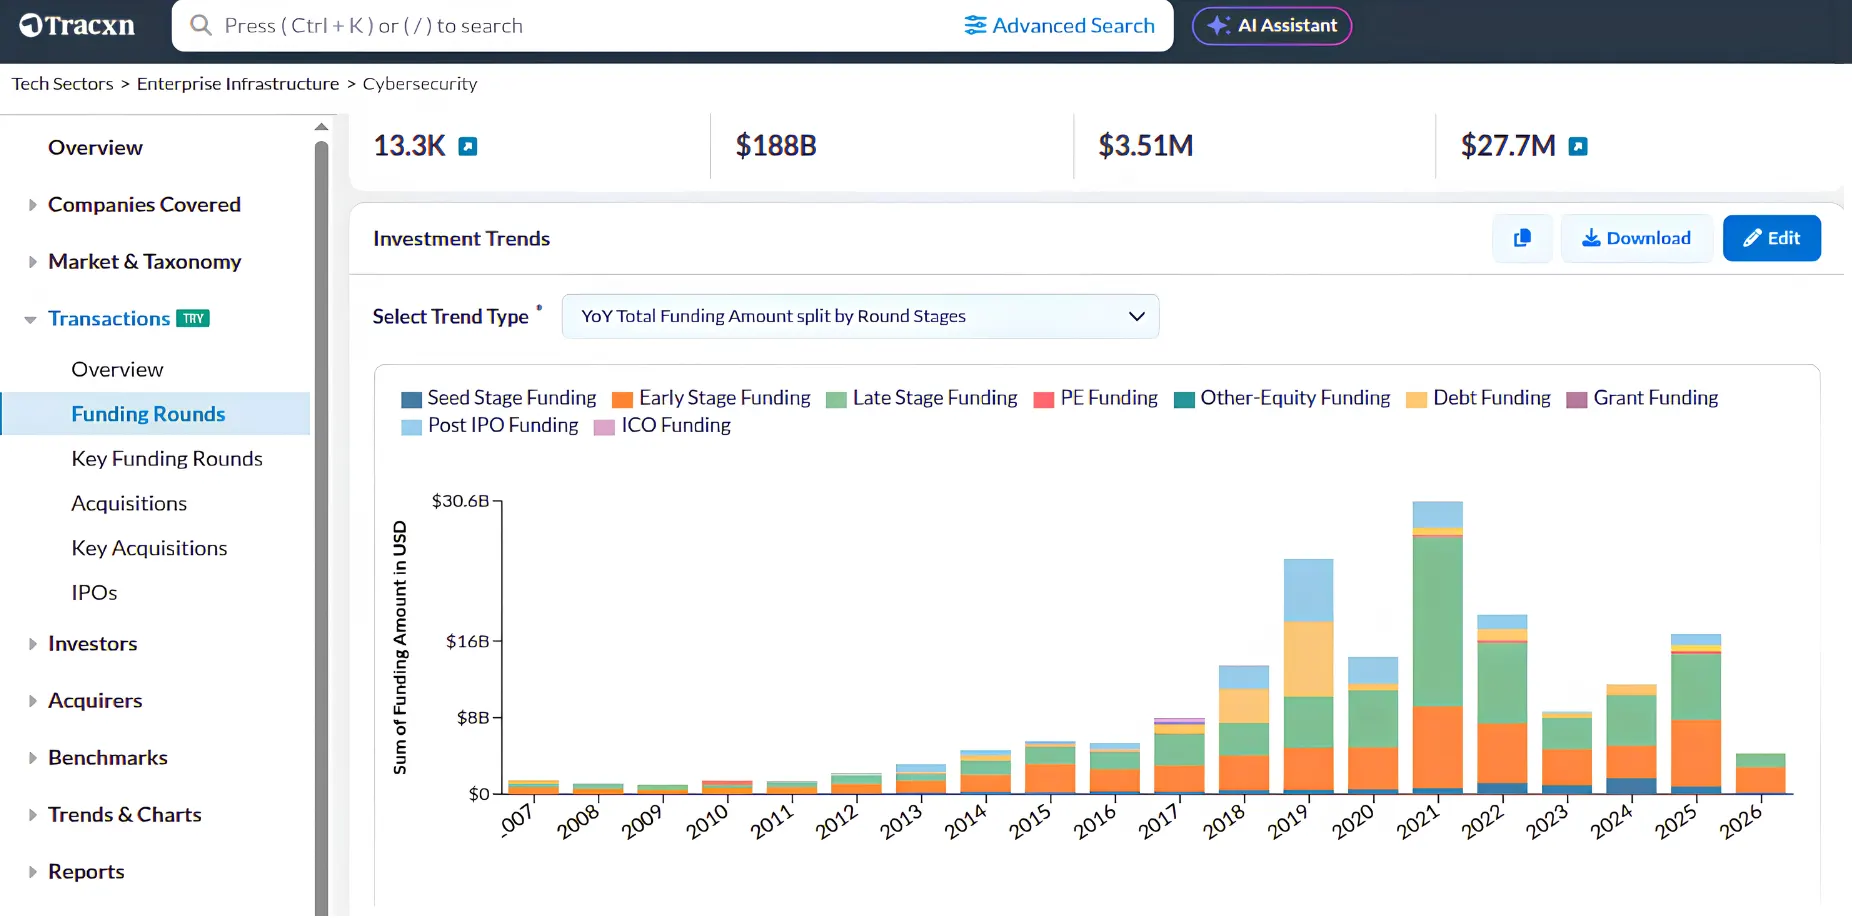Toggle Other-Equity Funding legend entry
1852x920 pixels.
(1282, 398)
